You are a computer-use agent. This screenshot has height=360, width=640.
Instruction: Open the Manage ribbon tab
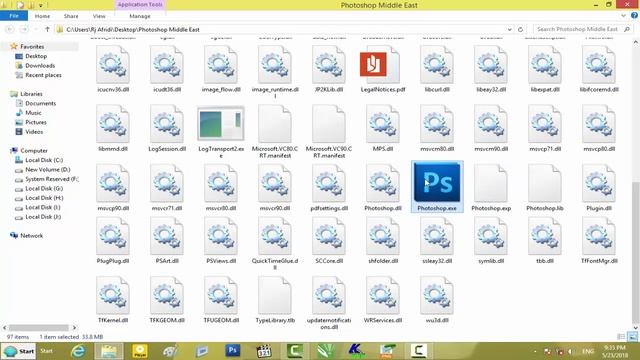pos(140,16)
